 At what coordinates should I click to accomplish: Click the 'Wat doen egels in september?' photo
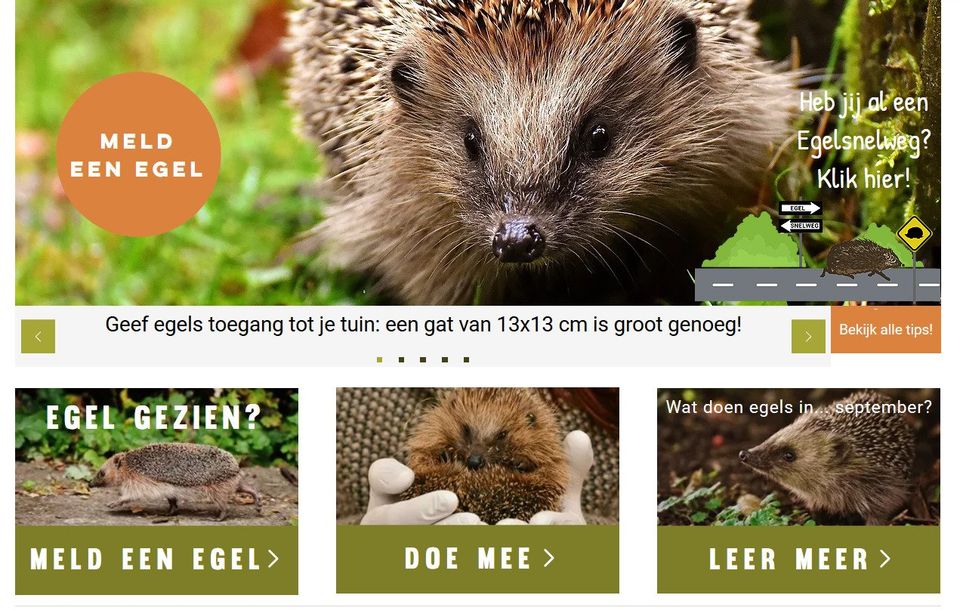tap(798, 456)
